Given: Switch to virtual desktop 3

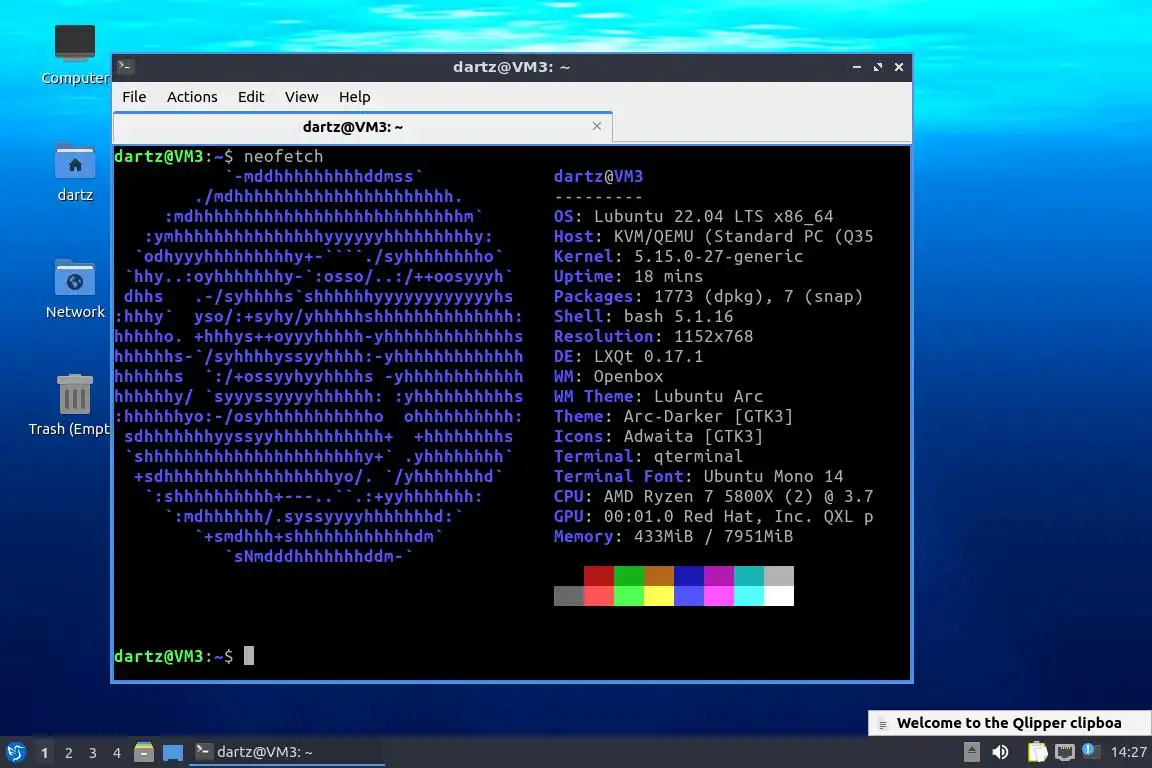Looking at the screenshot, I should pyautogui.click(x=93, y=753).
